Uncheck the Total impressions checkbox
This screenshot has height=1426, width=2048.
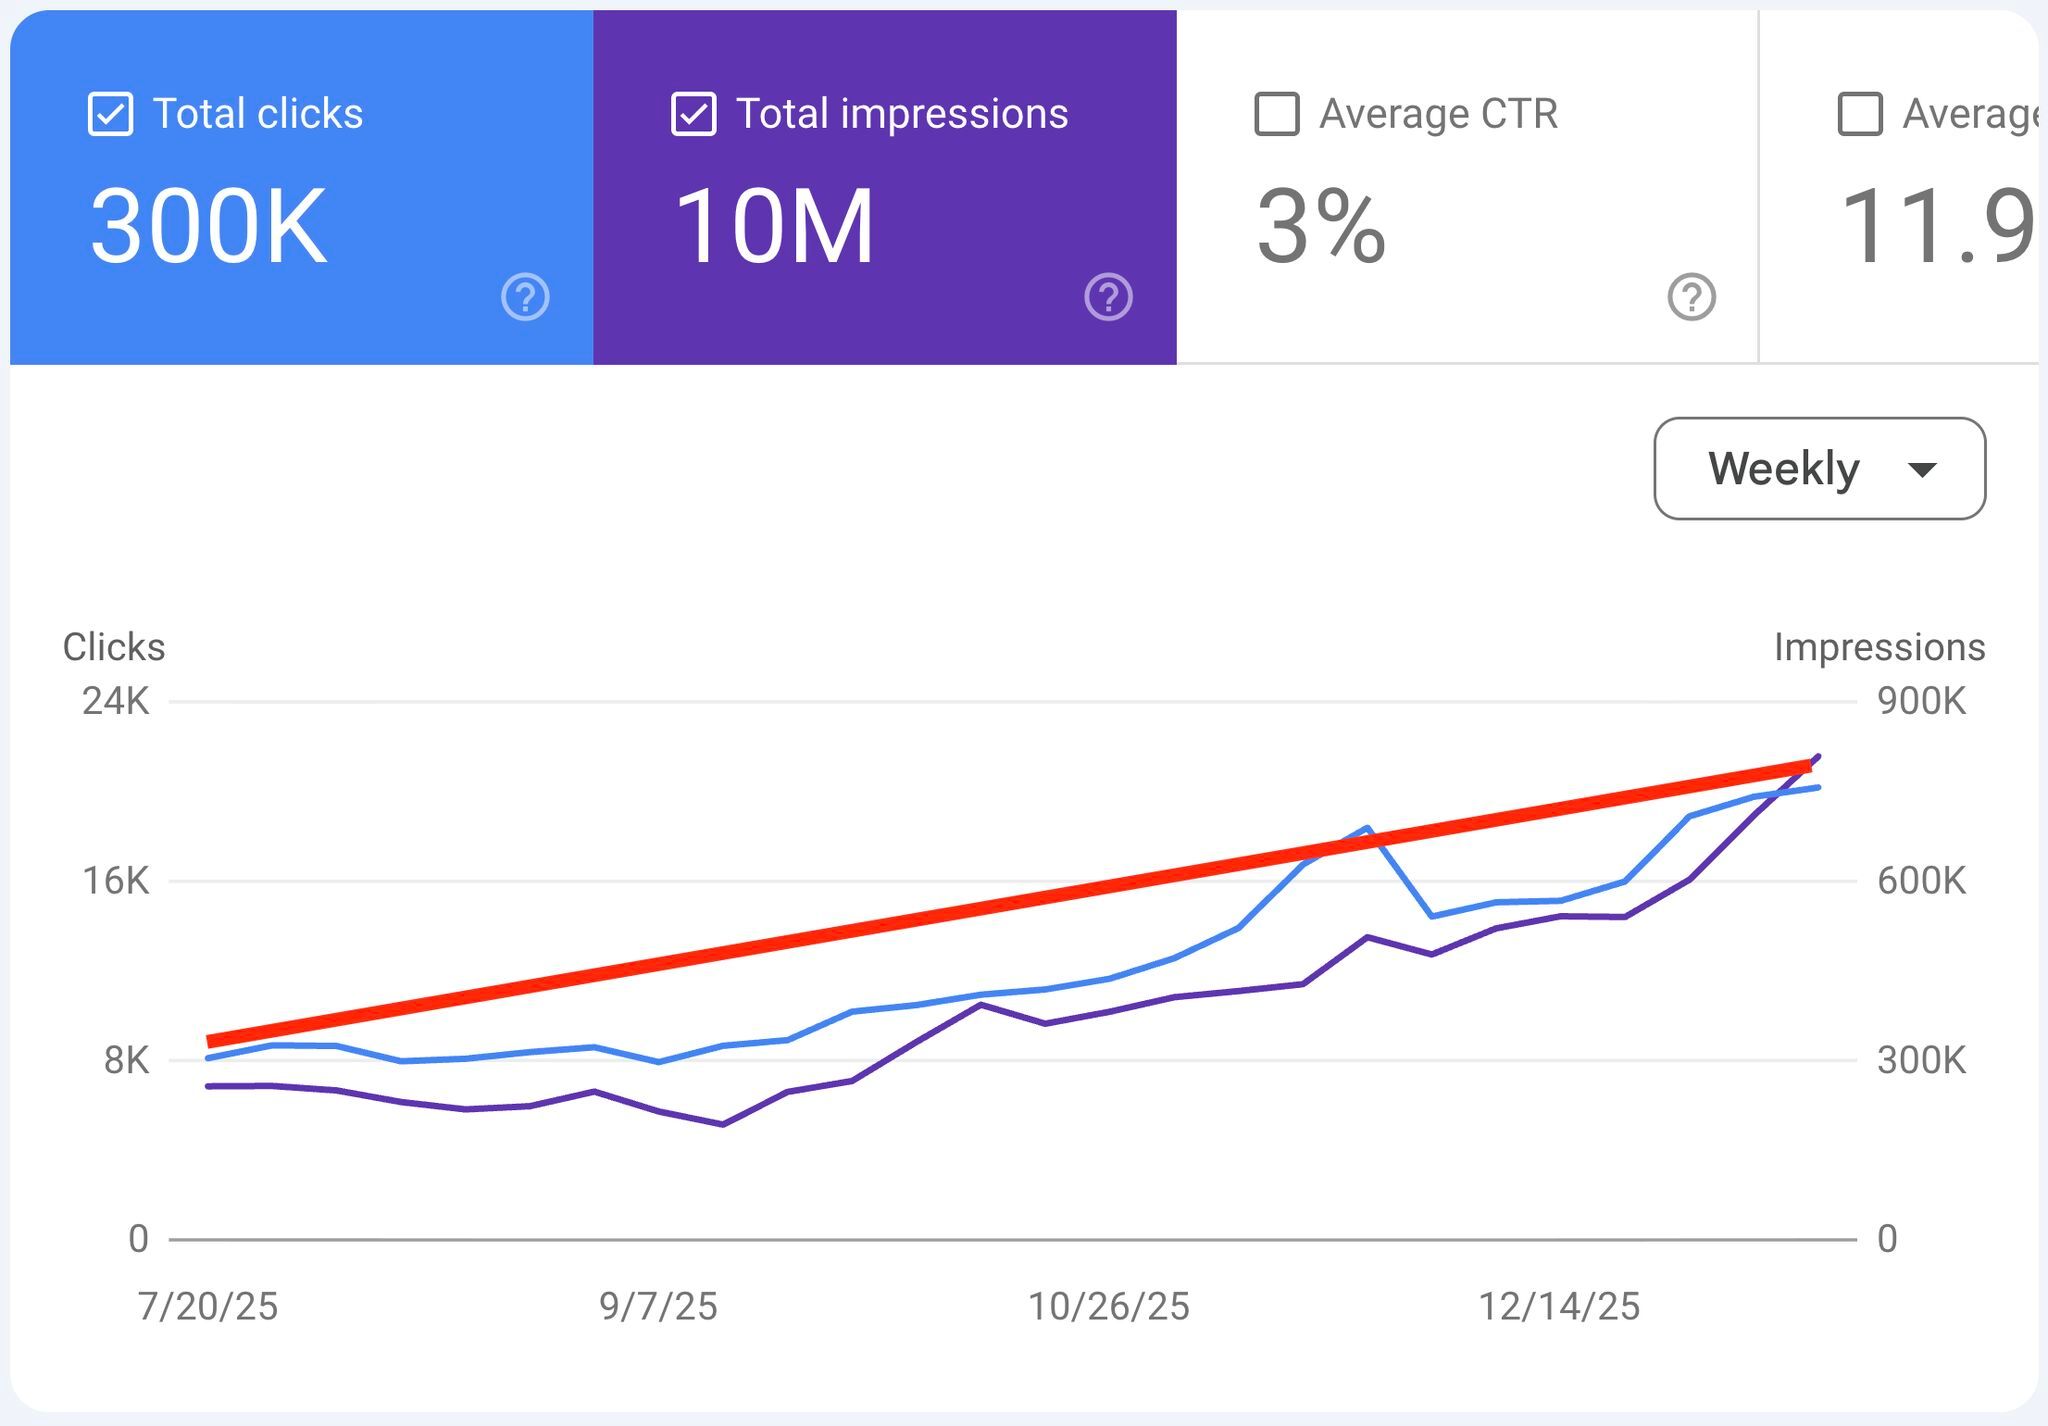pyautogui.click(x=693, y=114)
